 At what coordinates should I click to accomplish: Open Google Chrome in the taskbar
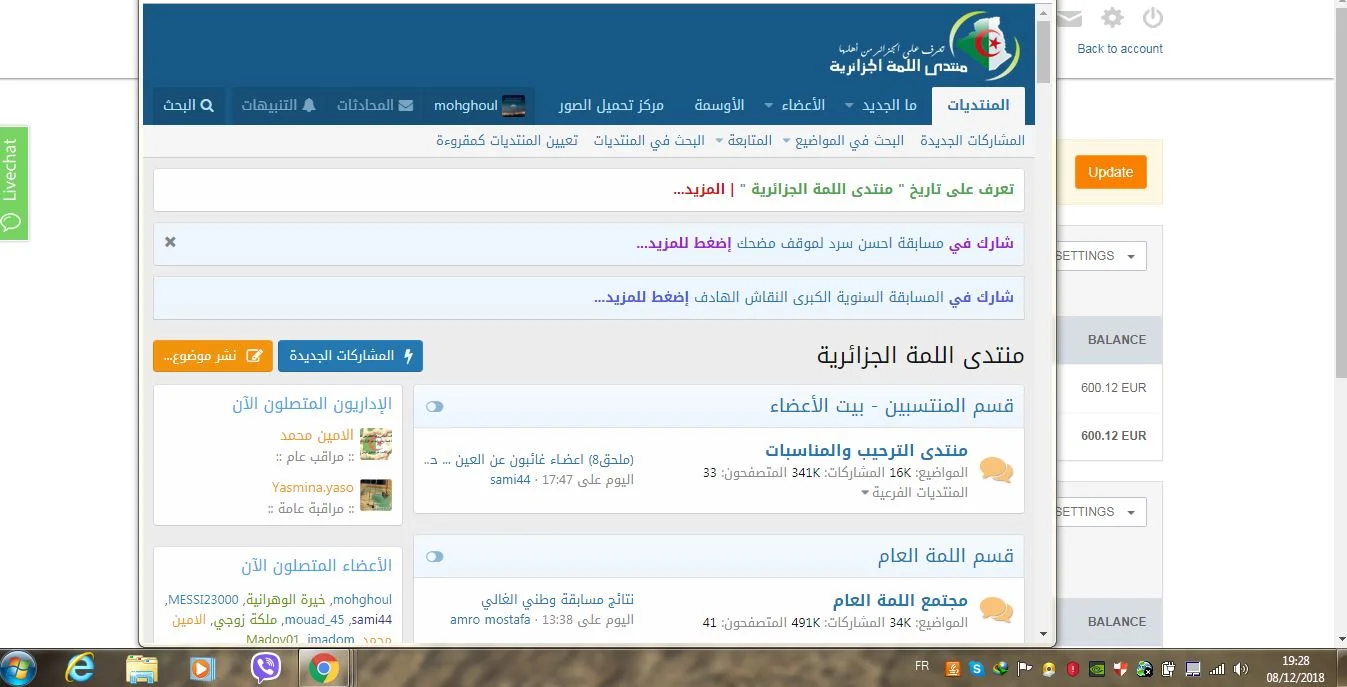coord(323,667)
